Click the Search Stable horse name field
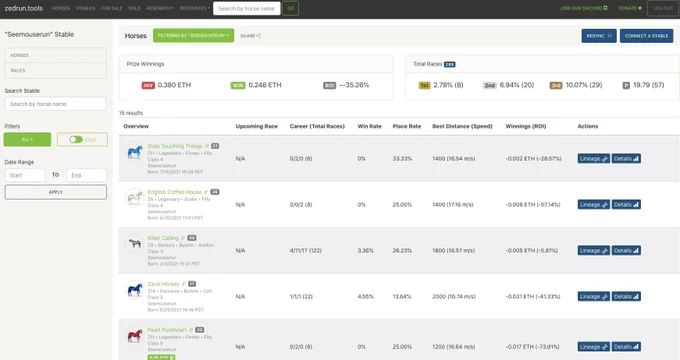The image size is (680, 360). (55, 104)
